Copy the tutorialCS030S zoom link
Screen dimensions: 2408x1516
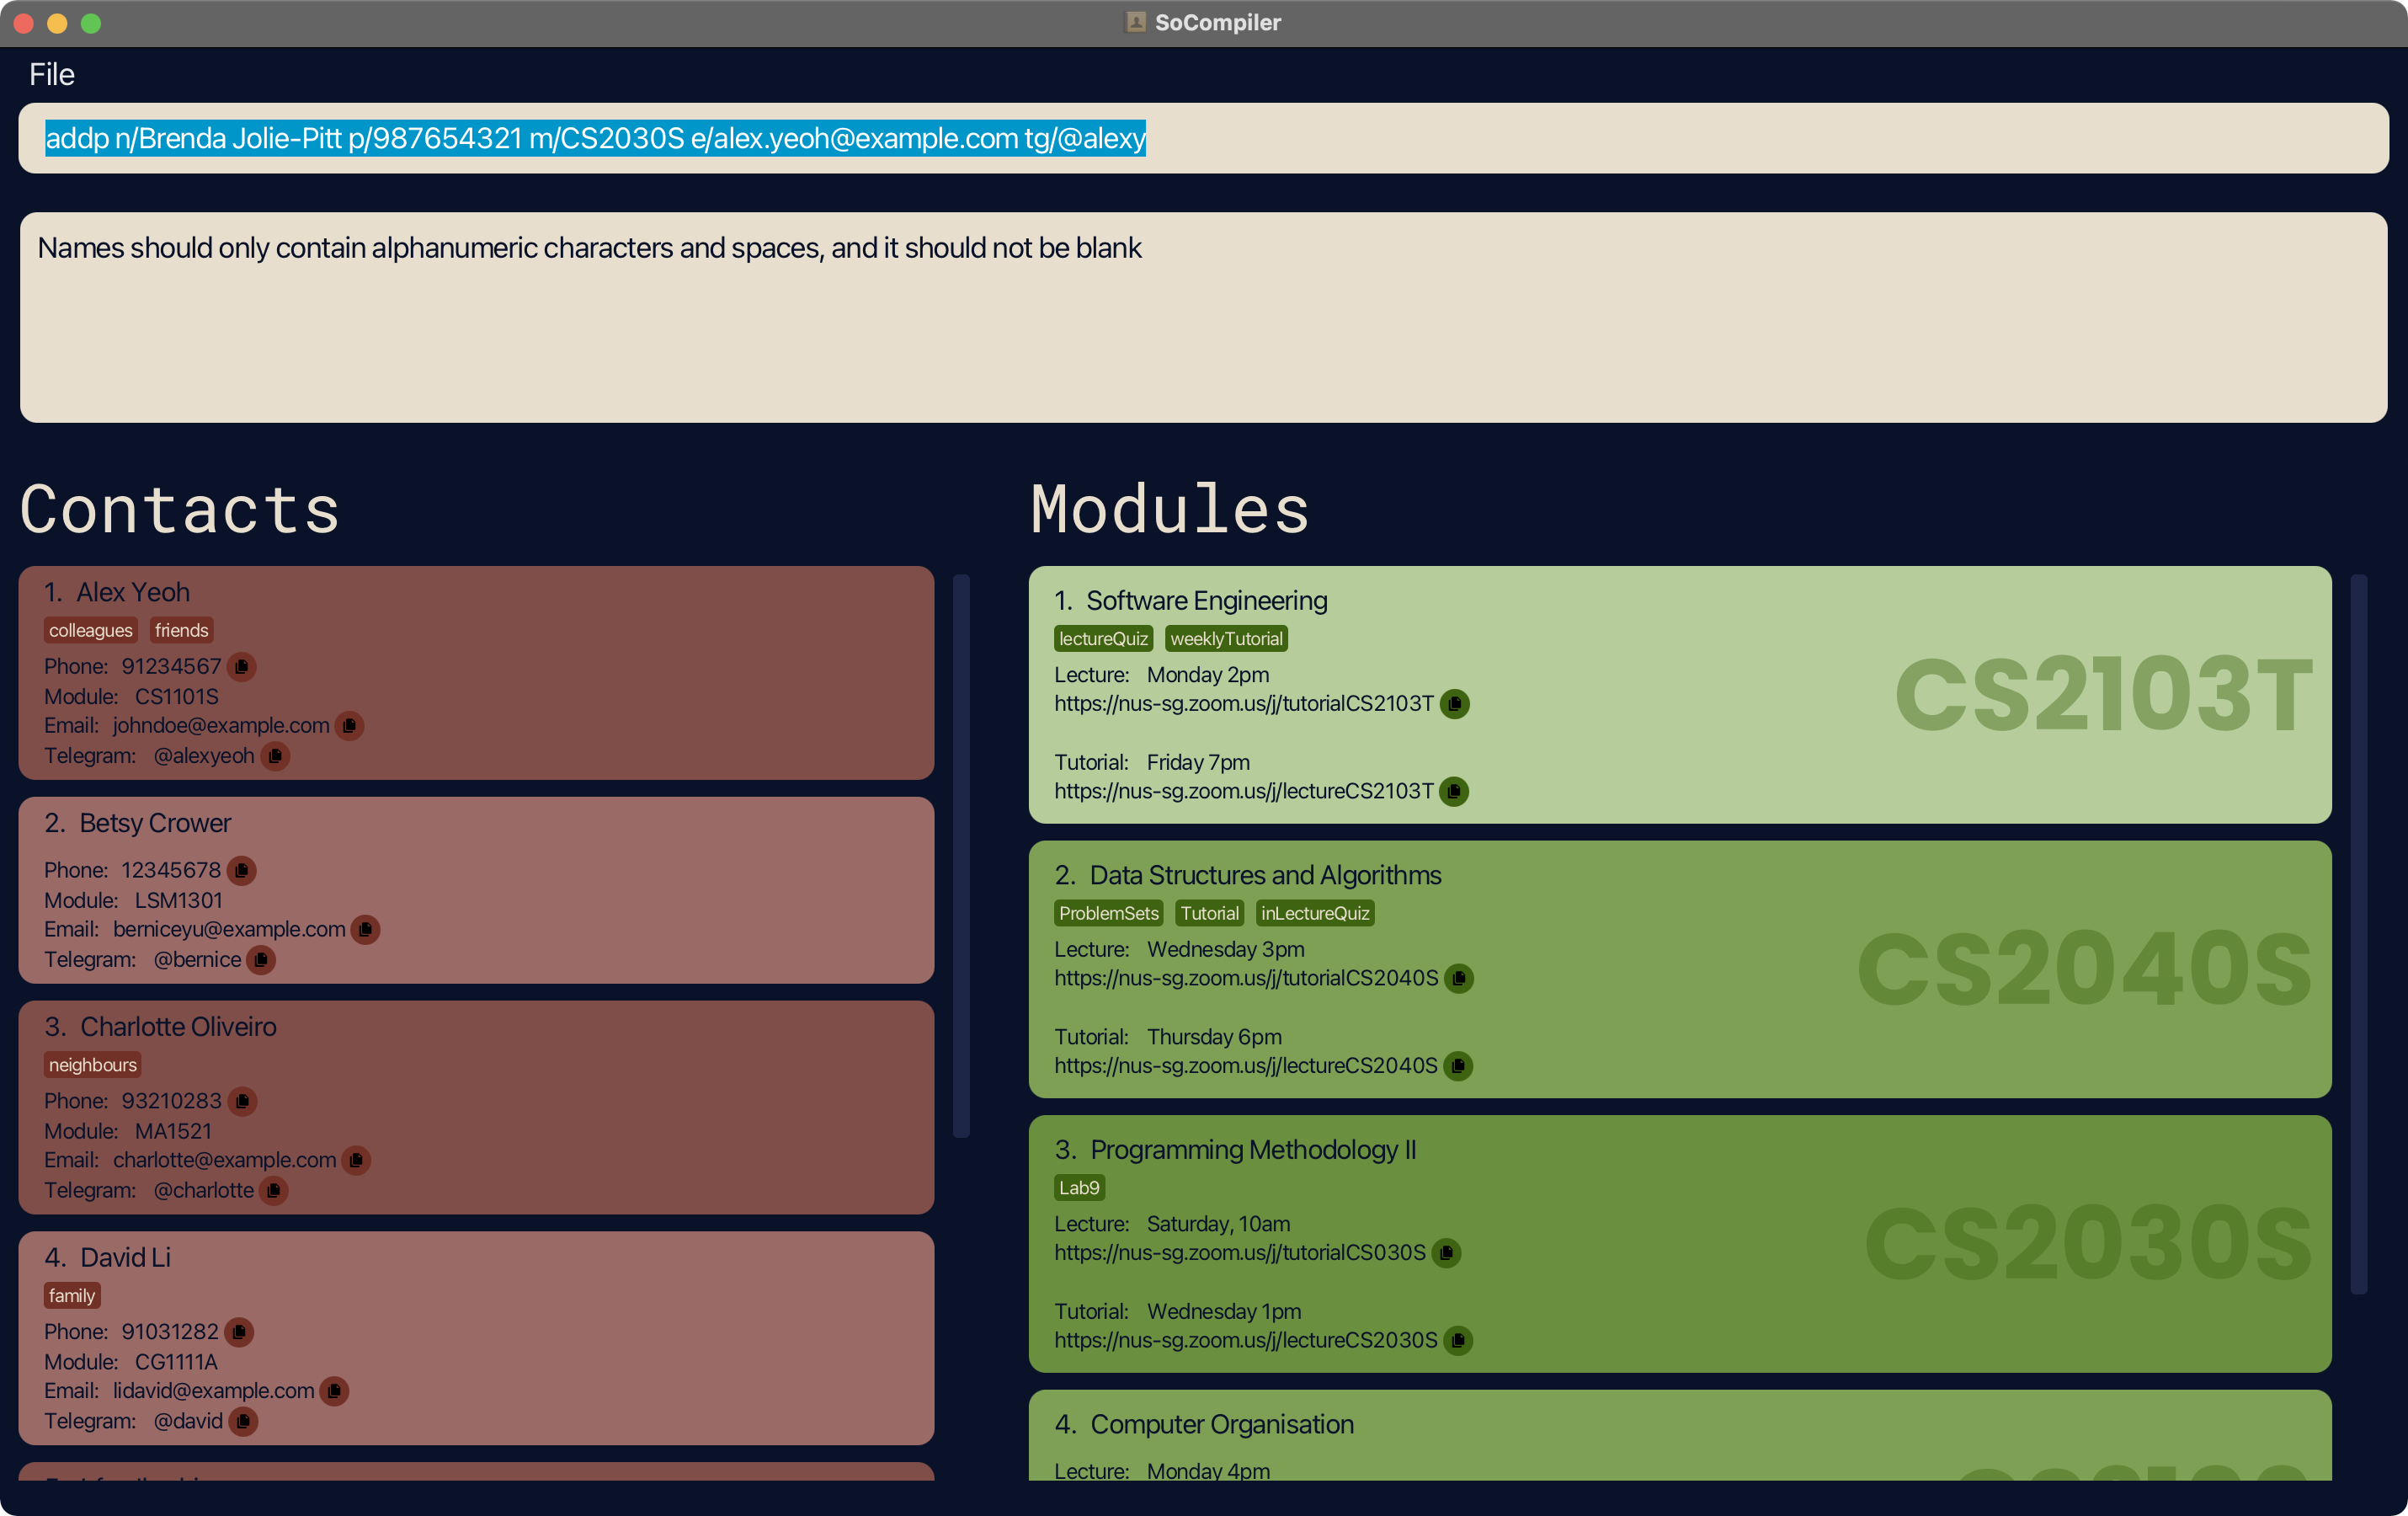click(1446, 1253)
